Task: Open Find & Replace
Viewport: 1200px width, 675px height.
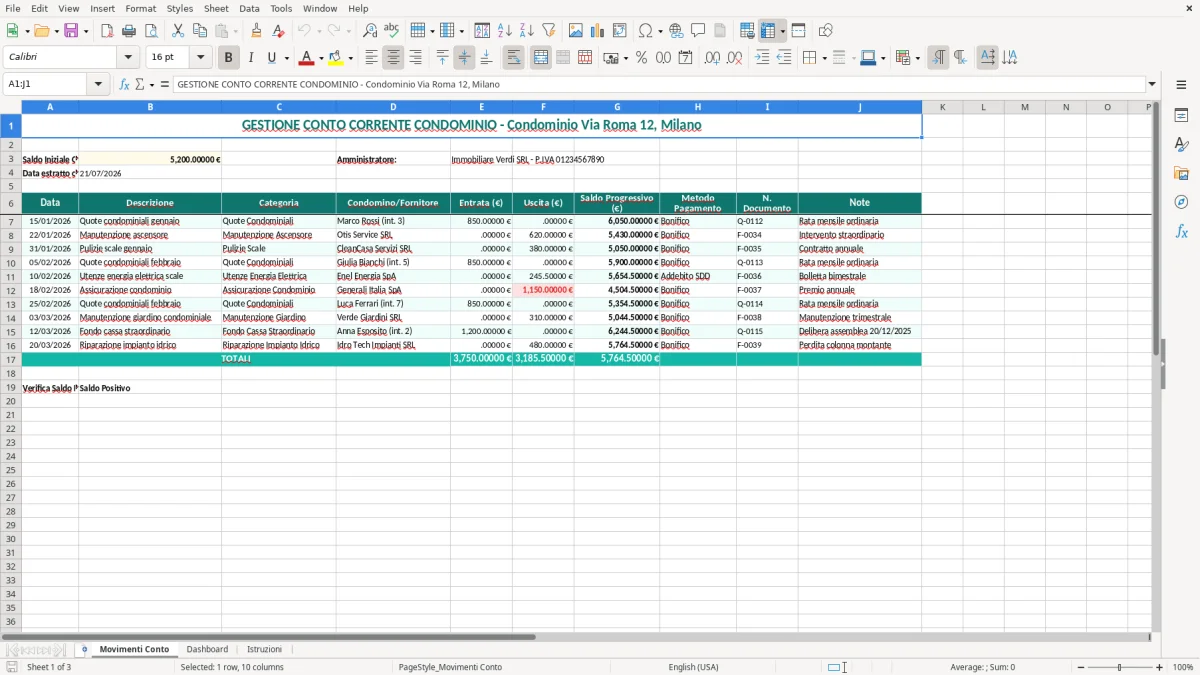Action: (x=370, y=31)
